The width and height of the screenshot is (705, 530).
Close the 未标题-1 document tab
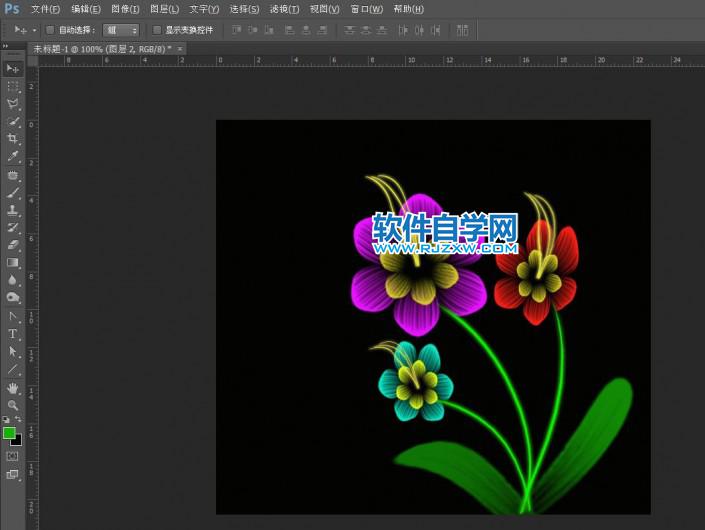[180, 48]
